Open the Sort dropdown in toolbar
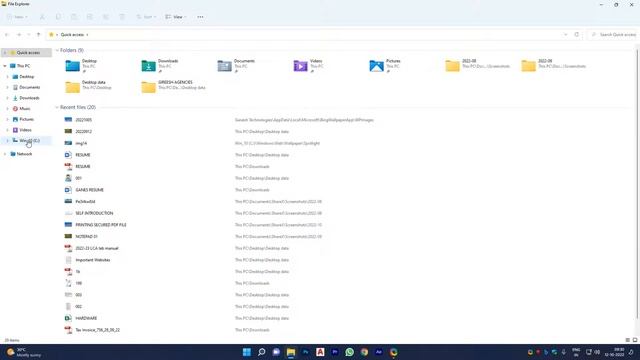Screen dimensions: 640x360 (x=146, y=17)
